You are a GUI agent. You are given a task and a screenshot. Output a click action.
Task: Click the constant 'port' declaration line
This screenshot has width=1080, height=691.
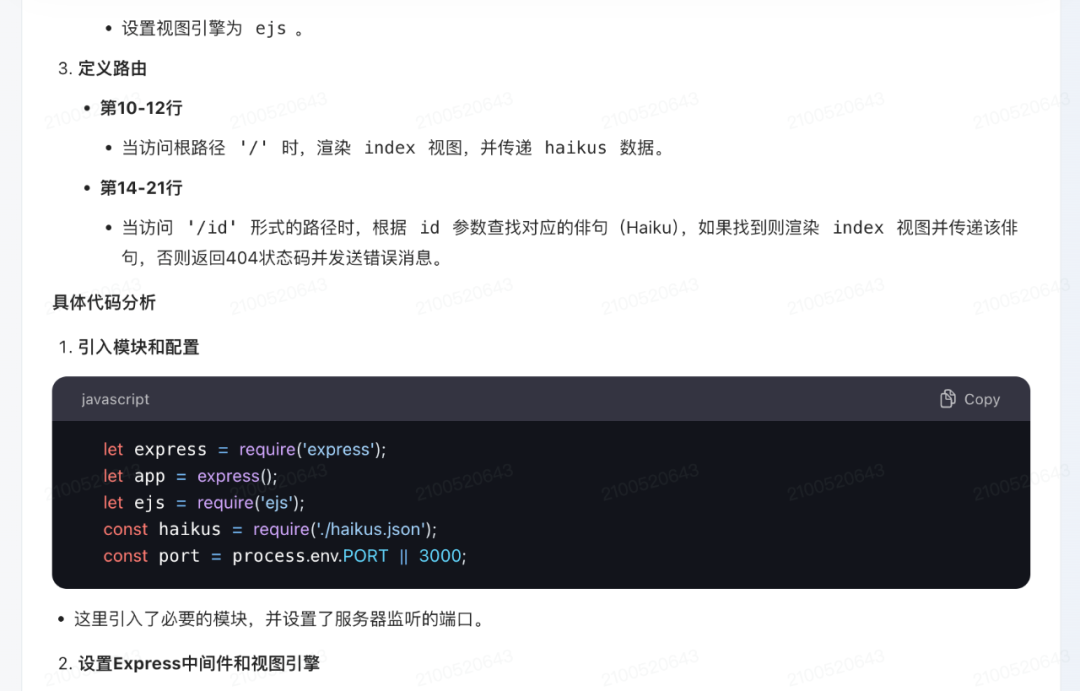(x=178, y=556)
